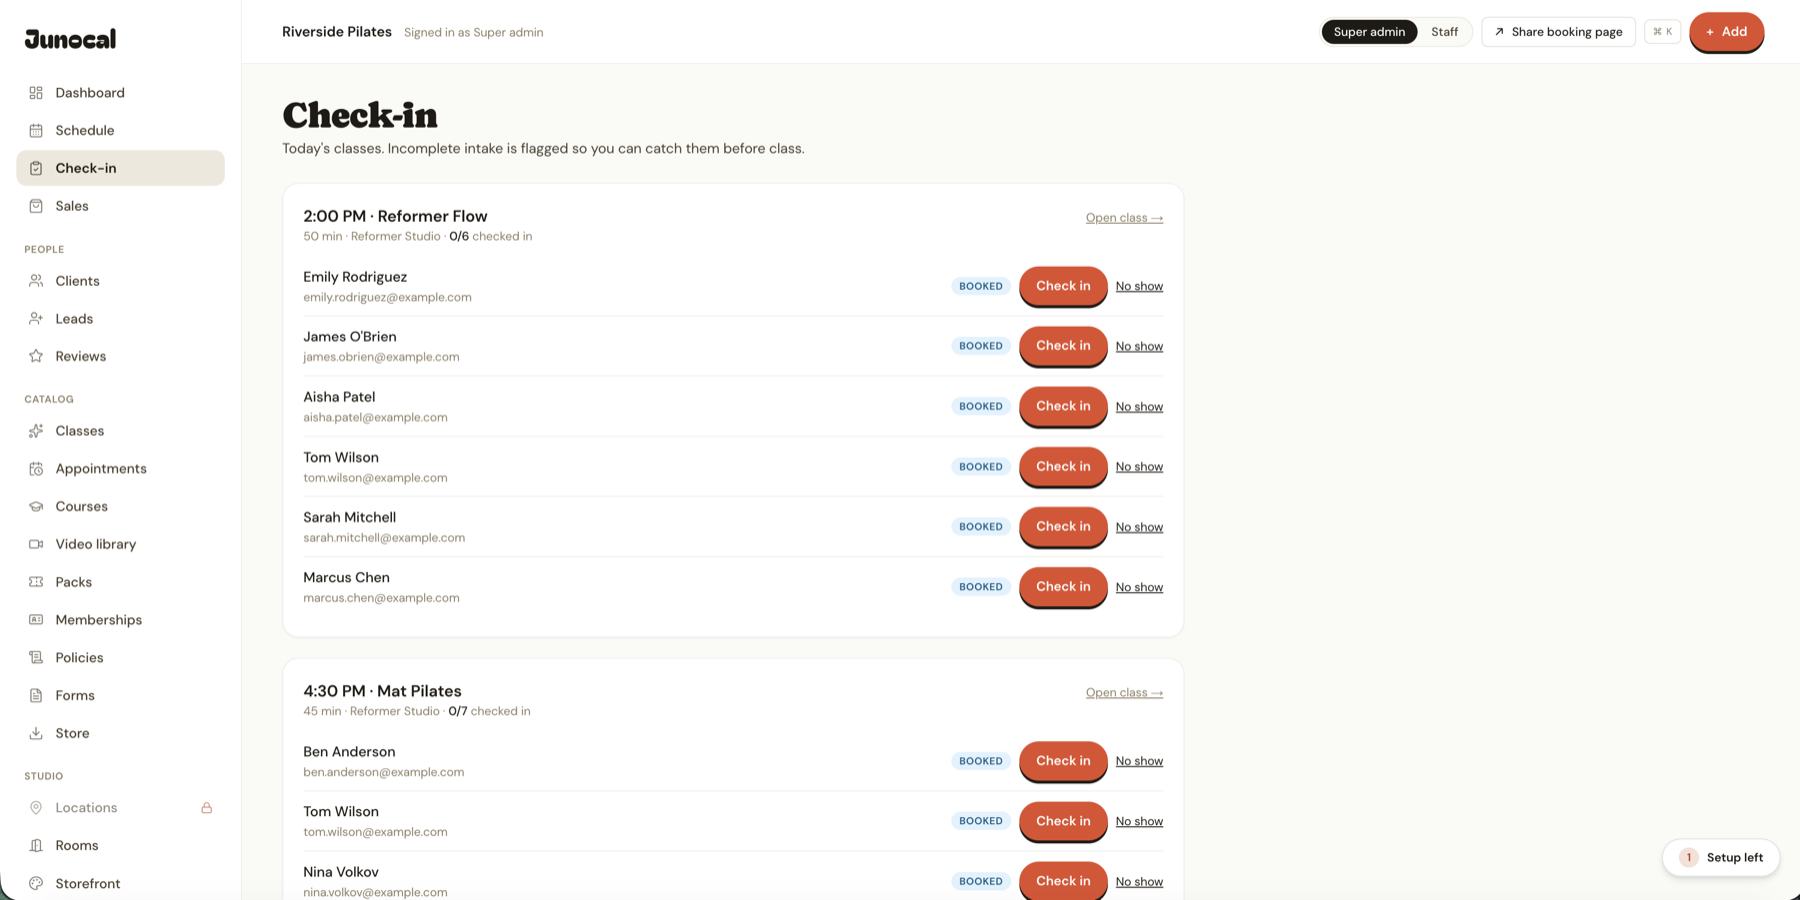The image size is (1800, 900).
Task: Click the 4:30 PM · Mat Pilates heading
Action: (x=382, y=691)
